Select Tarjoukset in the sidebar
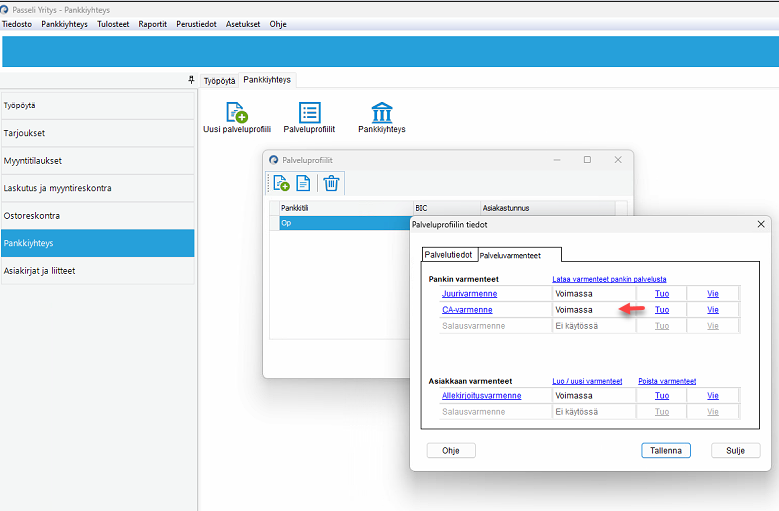This screenshot has width=779, height=511. 97,133
